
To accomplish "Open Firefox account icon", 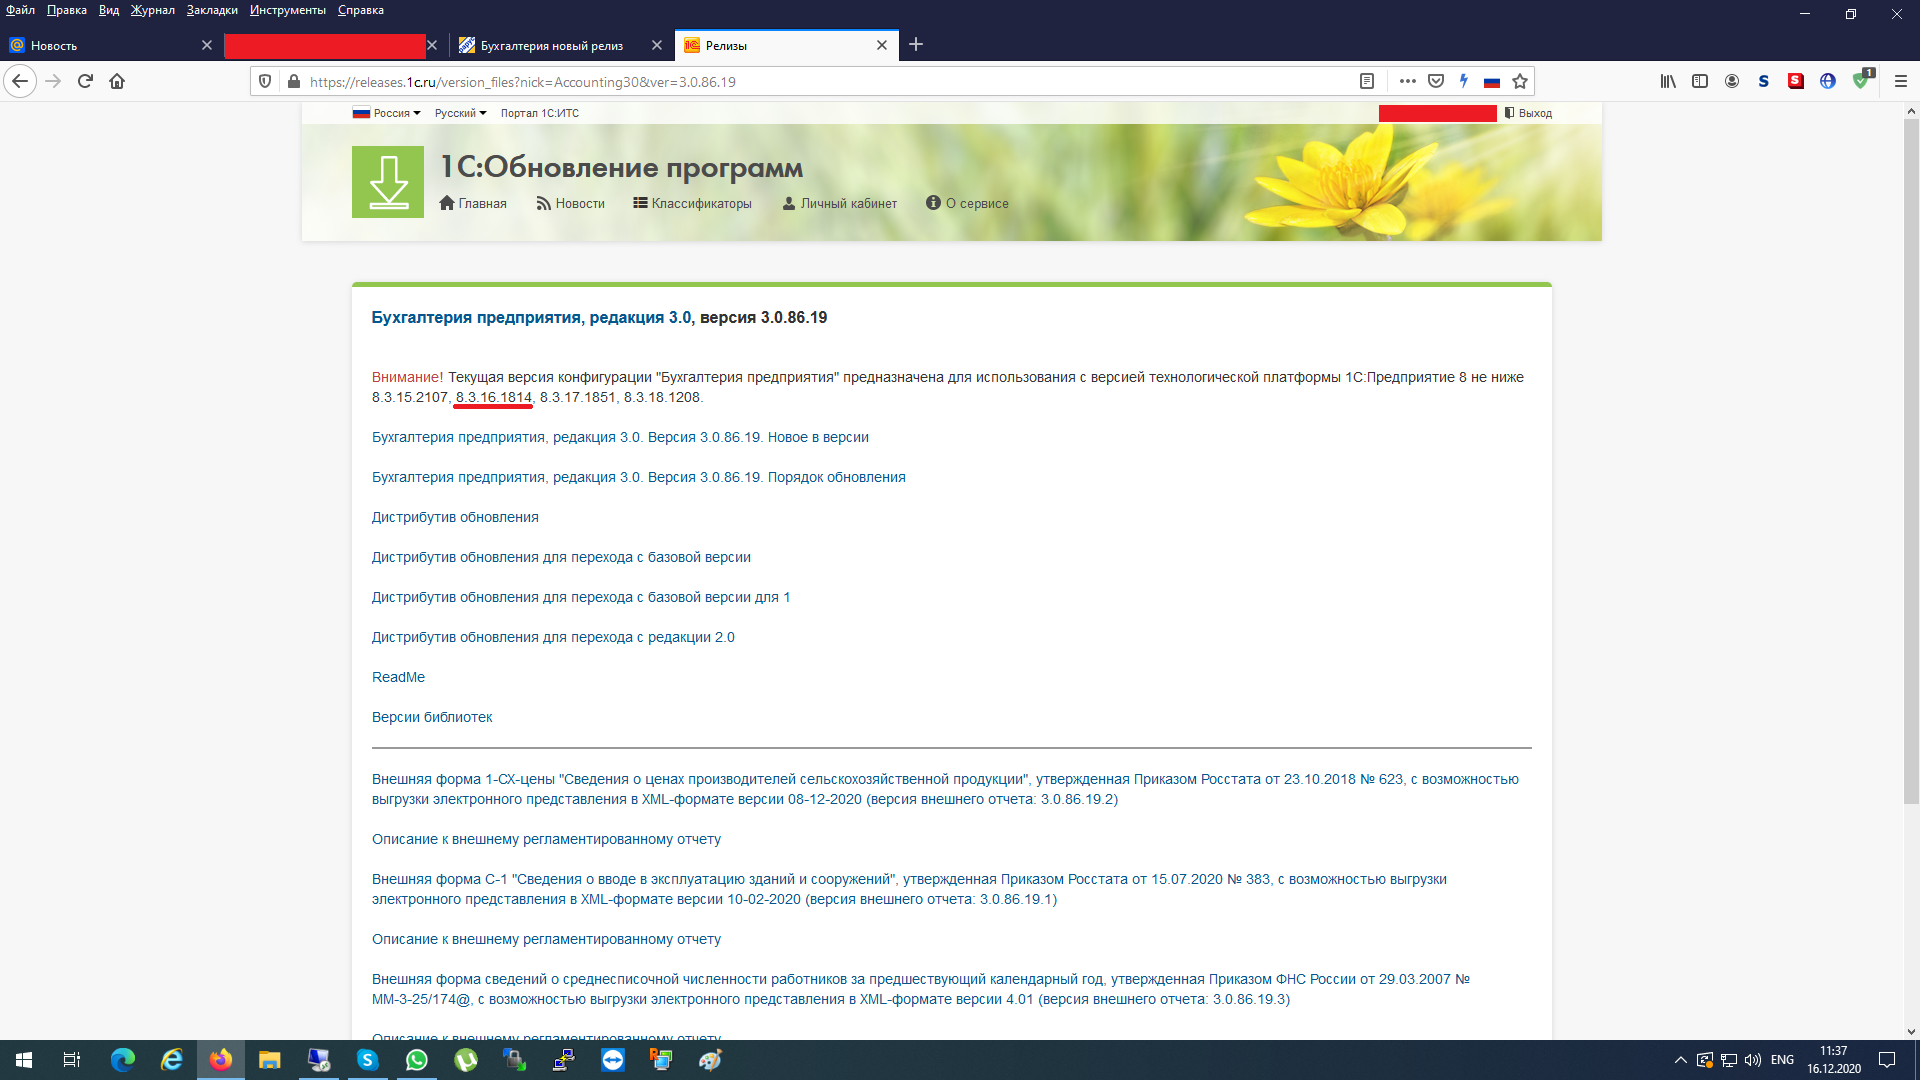I will 1732,81.
